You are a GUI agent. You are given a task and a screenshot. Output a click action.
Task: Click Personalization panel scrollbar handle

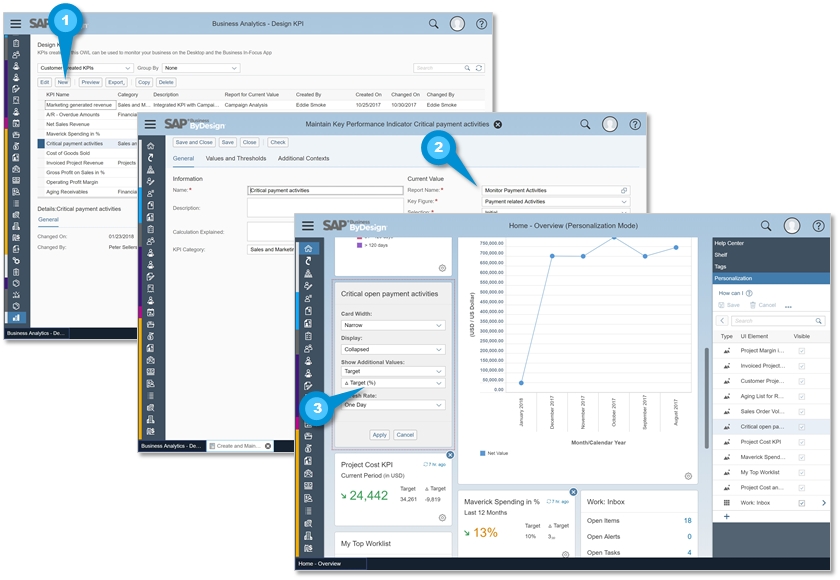(x=707, y=397)
